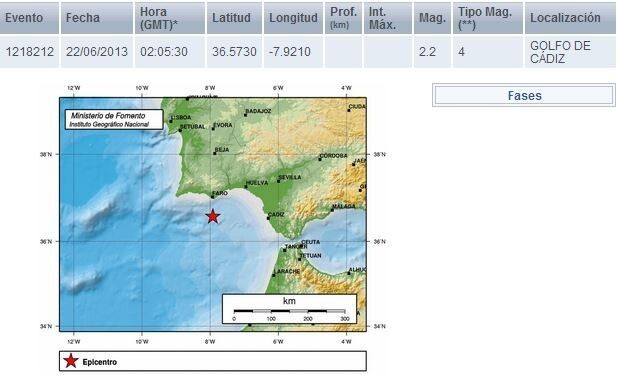Click the Fases button
617x376 pixels.
524,95
